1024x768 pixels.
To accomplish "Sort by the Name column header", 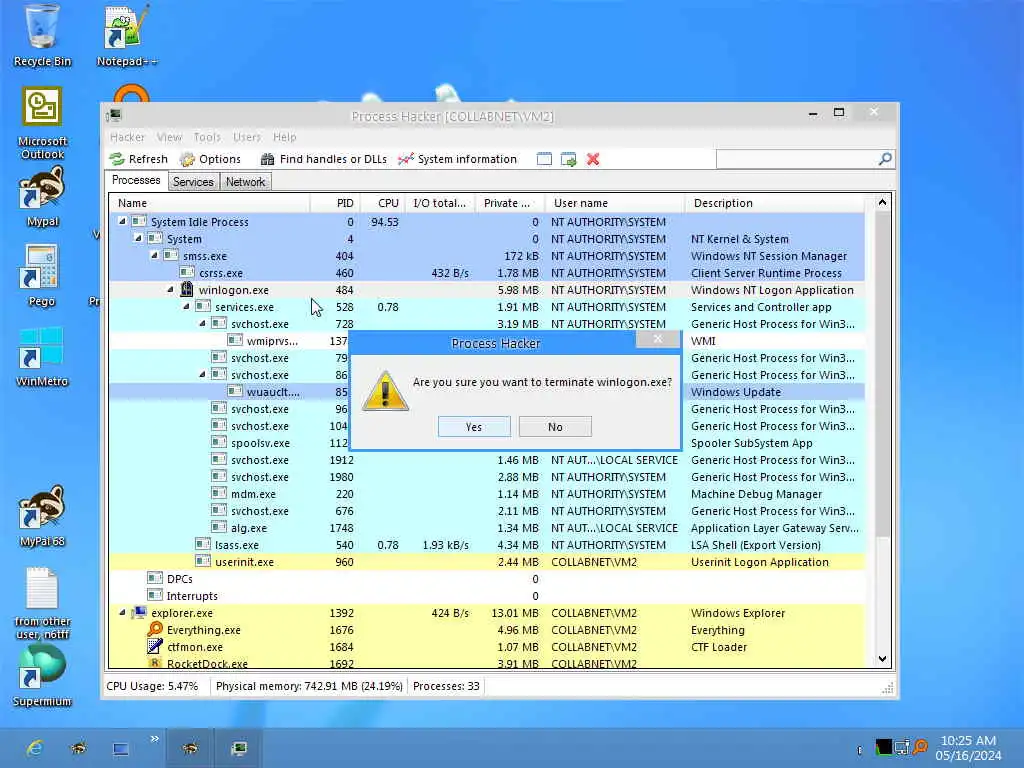I will coord(210,203).
